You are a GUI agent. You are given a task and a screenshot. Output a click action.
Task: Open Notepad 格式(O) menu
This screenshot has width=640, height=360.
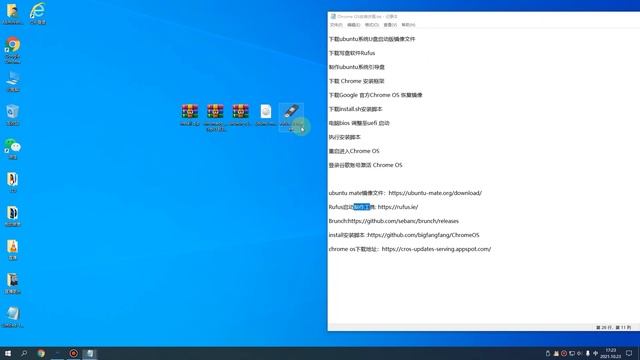372,25
